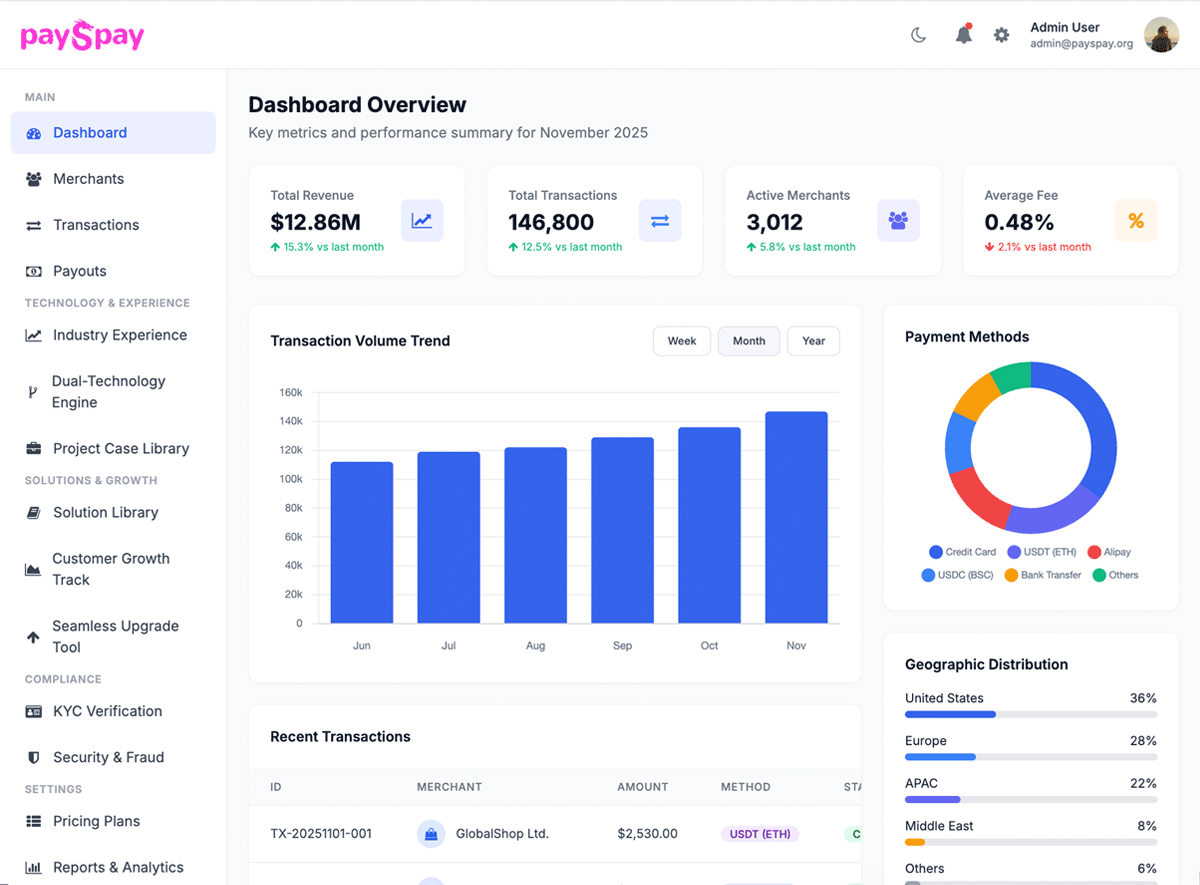
Task: Switch the chart to Week view
Action: coord(682,341)
